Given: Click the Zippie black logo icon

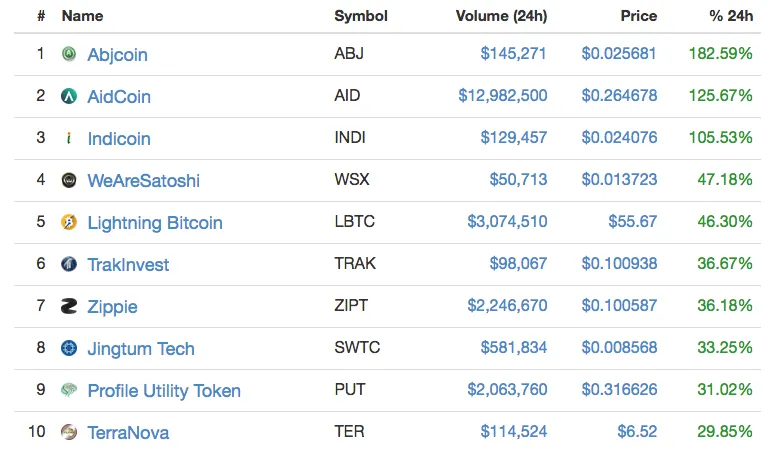Looking at the screenshot, I should (x=69, y=306).
